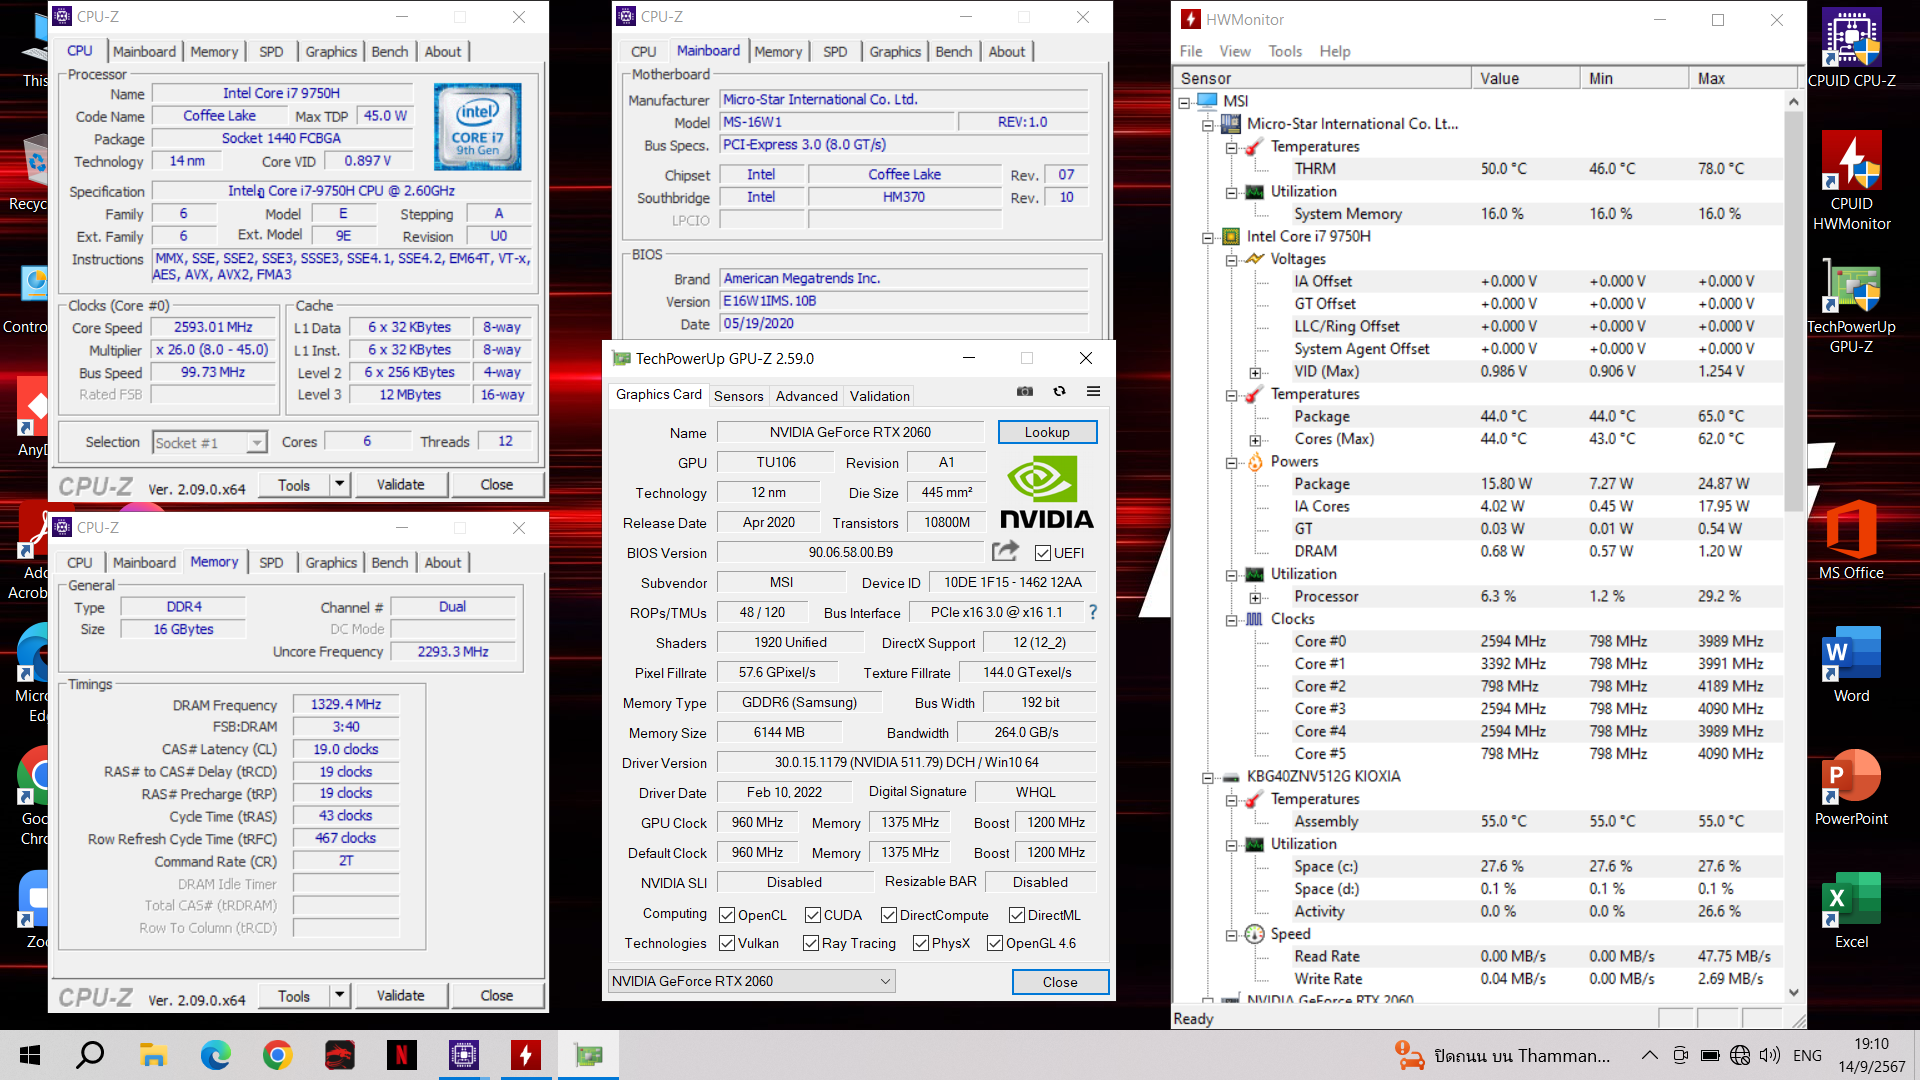1920x1080 pixels.
Task: Toggle the Ray Tracing checkbox
Action: coord(811,943)
